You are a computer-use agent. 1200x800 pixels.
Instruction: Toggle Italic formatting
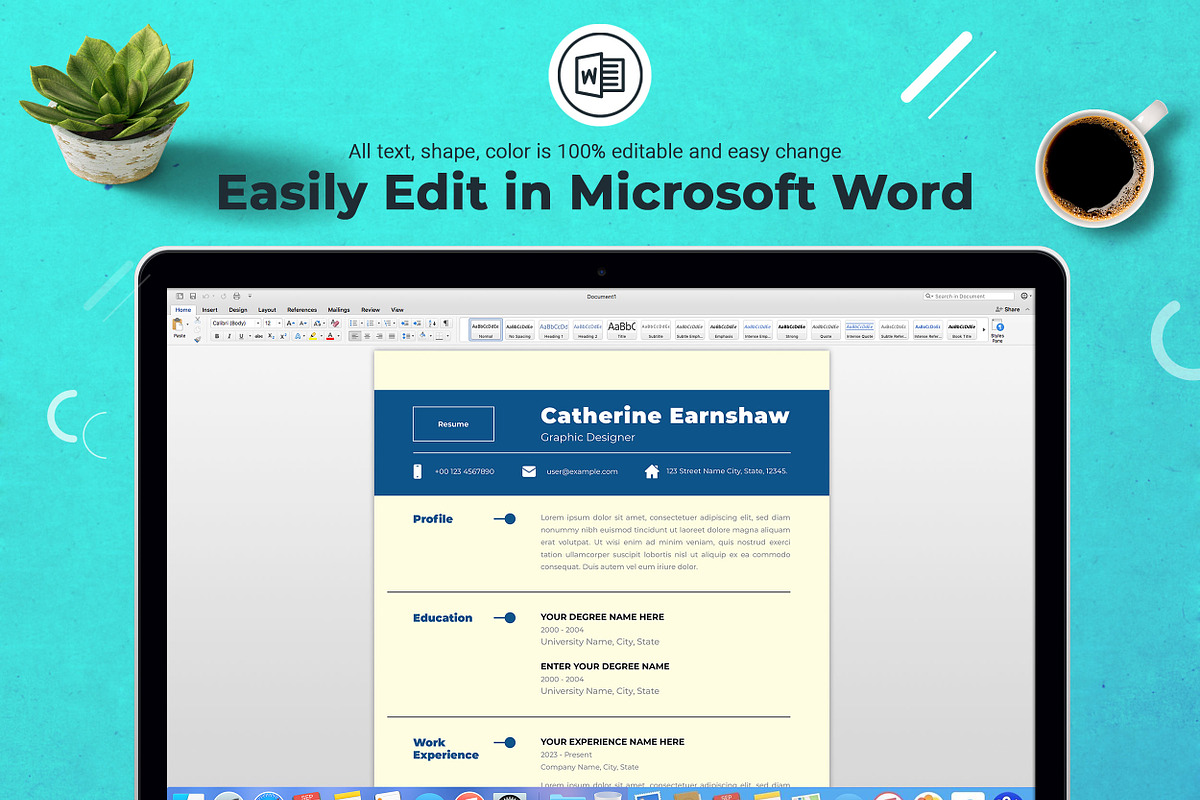229,336
